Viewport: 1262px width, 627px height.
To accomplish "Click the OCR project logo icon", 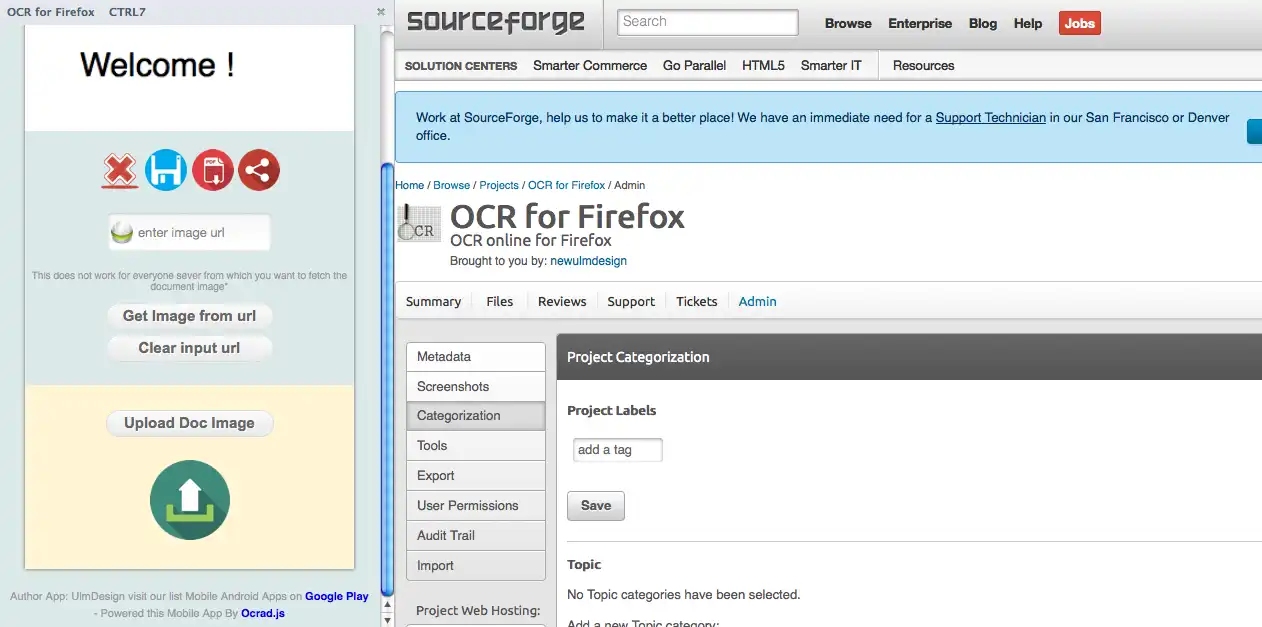I will [x=419, y=222].
